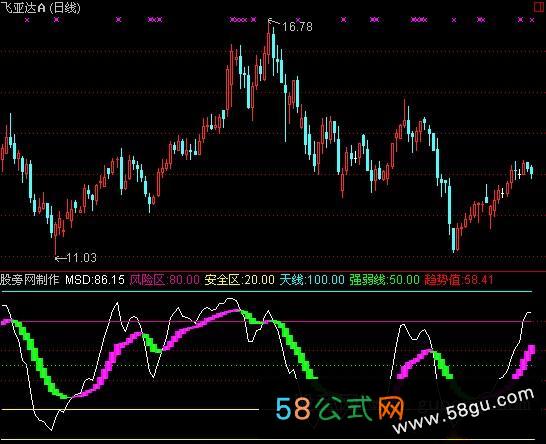
Task: Click the 11.03 low price label
Action: (81, 258)
